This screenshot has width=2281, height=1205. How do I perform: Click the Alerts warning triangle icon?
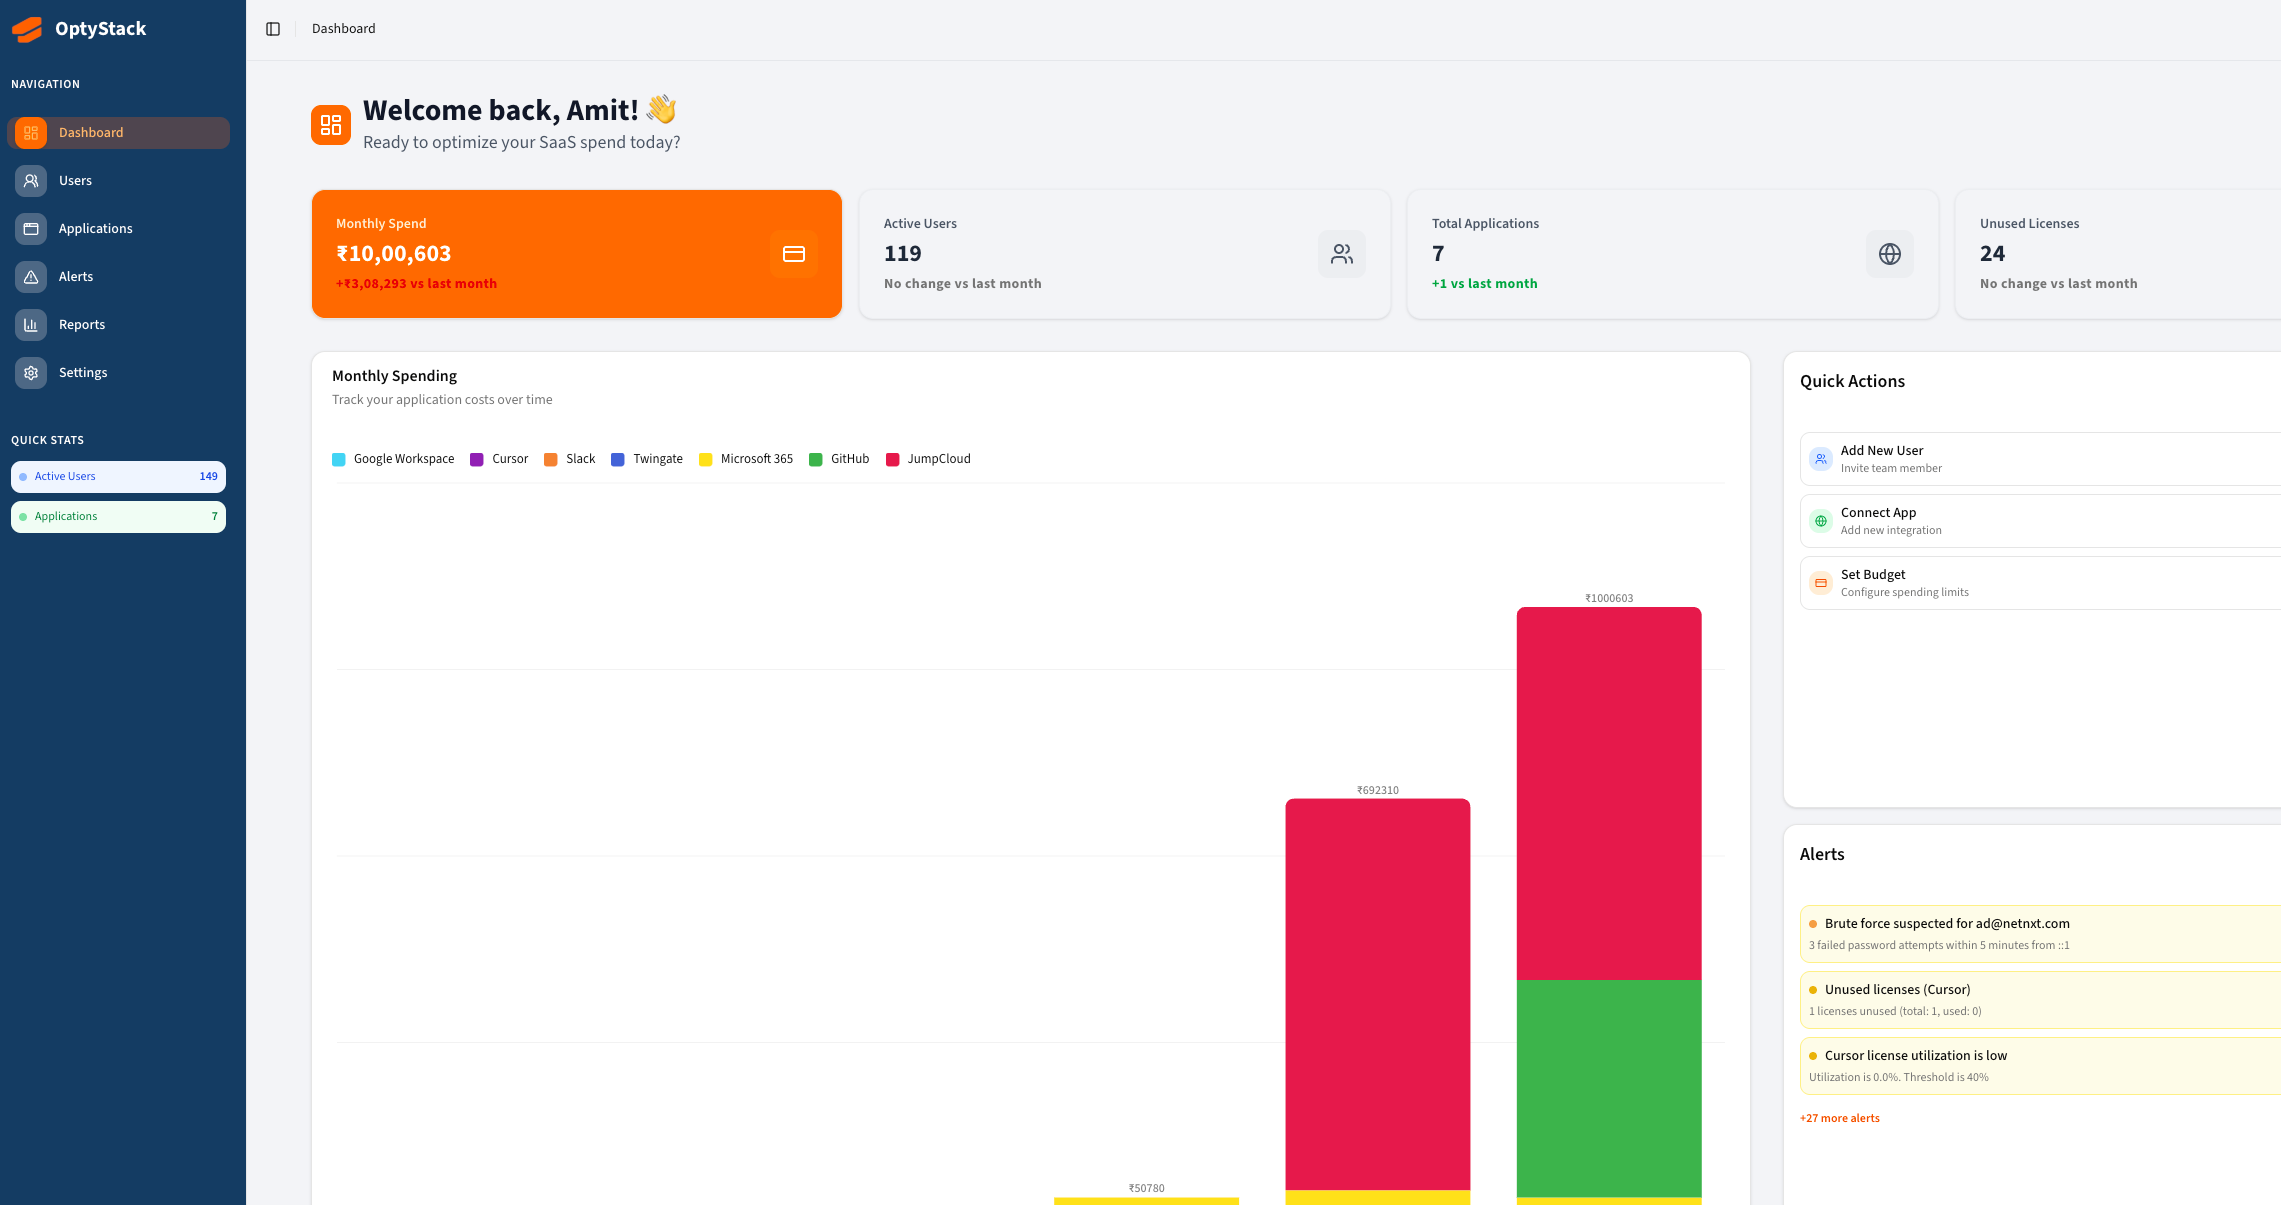[x=31, y=277]
